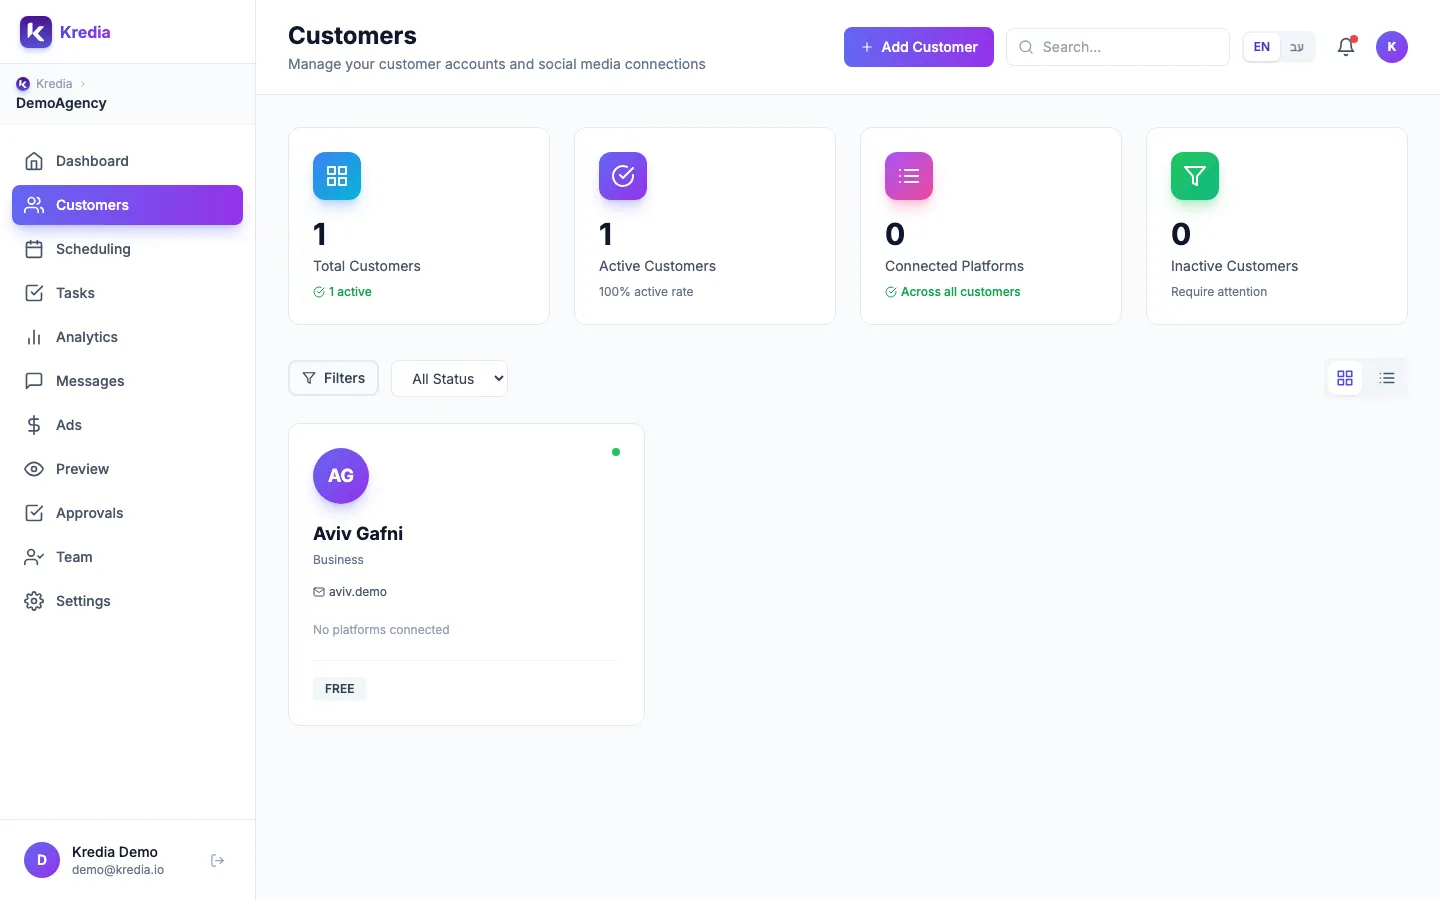Select Hebrew language option
The image size is (1440, 900).
(1297, 47)
